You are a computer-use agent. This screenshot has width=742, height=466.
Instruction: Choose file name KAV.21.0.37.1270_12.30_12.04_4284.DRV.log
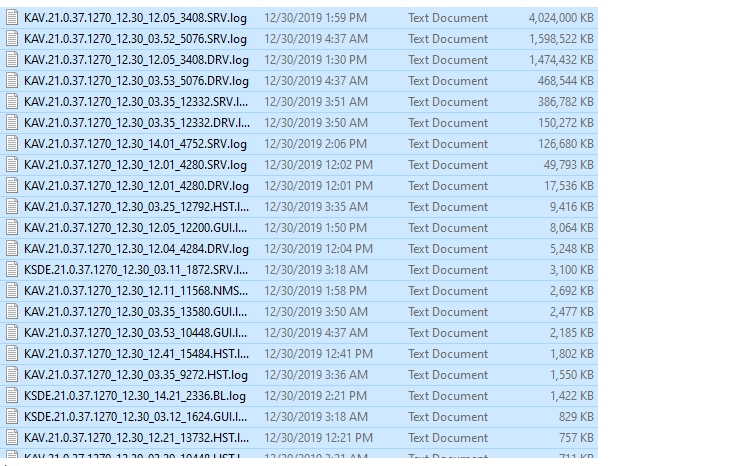click(136, 249)
